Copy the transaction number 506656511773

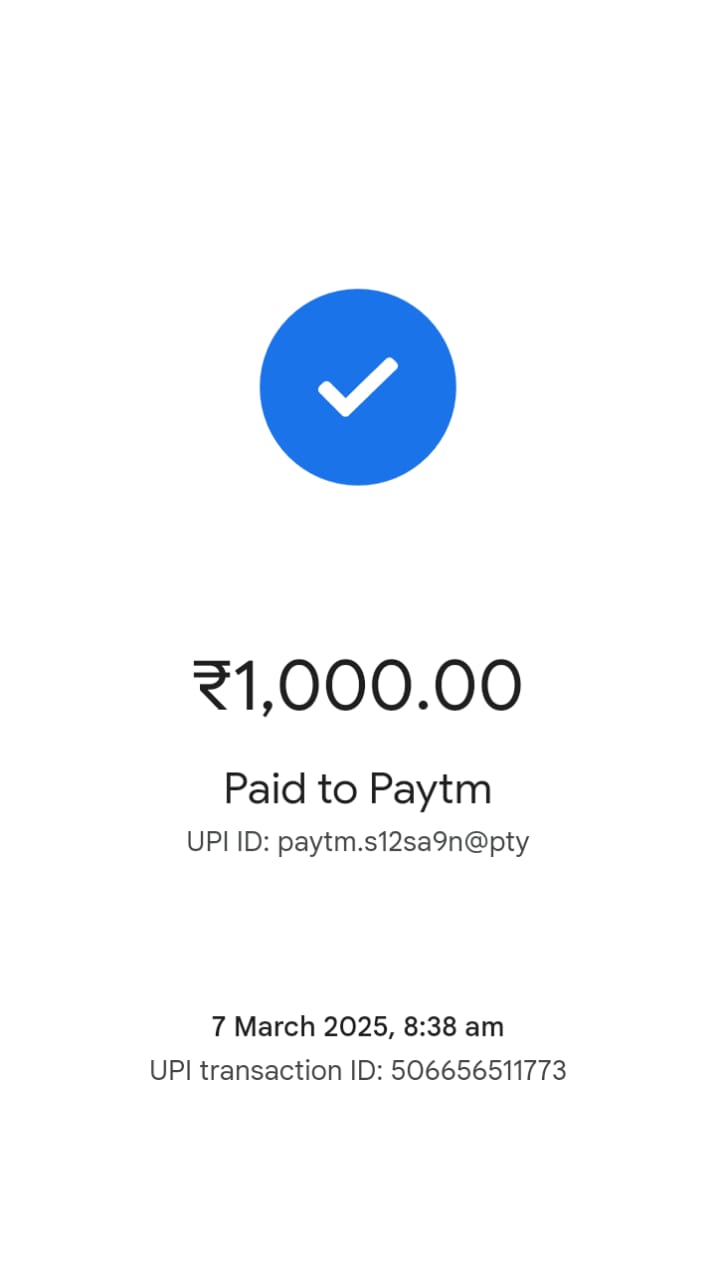click(479, 1071)
